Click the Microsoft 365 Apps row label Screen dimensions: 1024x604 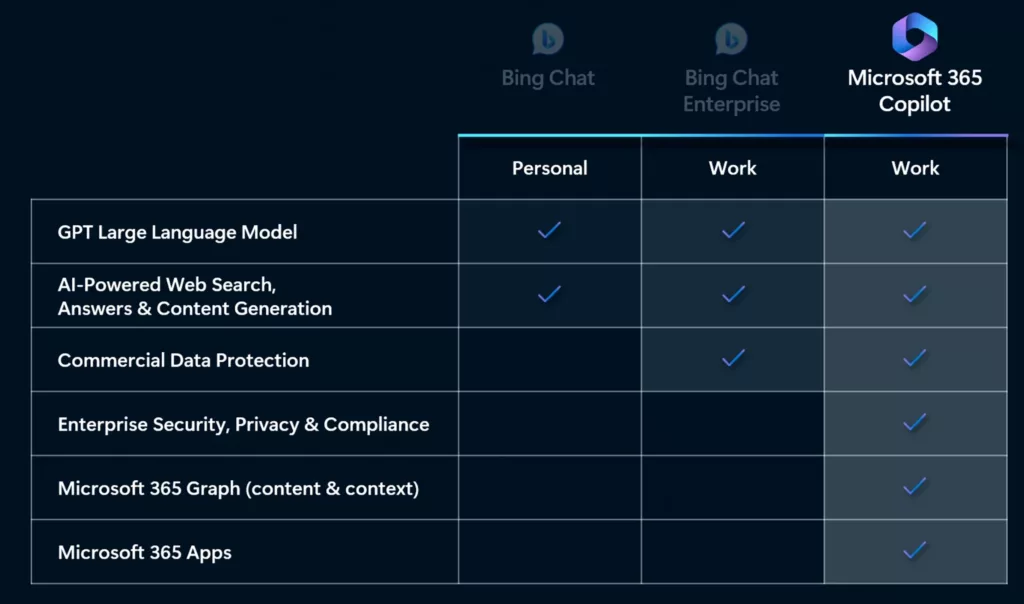145,552
